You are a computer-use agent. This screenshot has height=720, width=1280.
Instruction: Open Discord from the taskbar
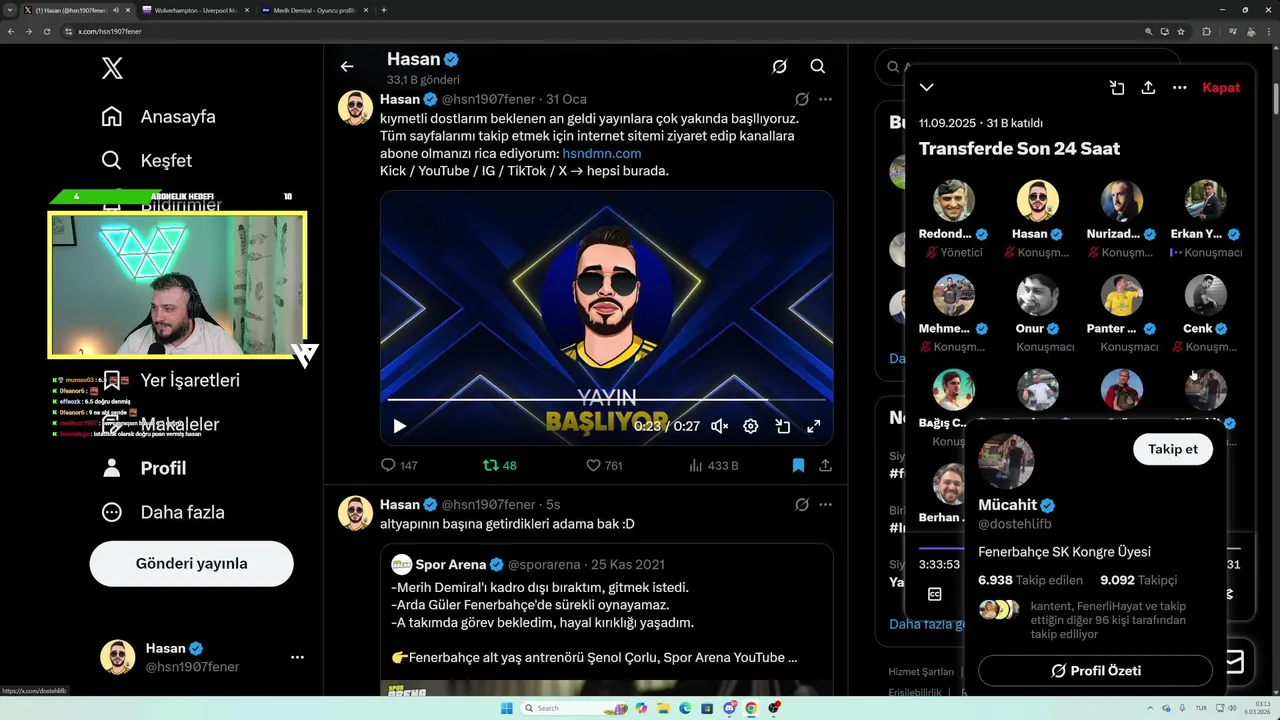click(729, 708)
